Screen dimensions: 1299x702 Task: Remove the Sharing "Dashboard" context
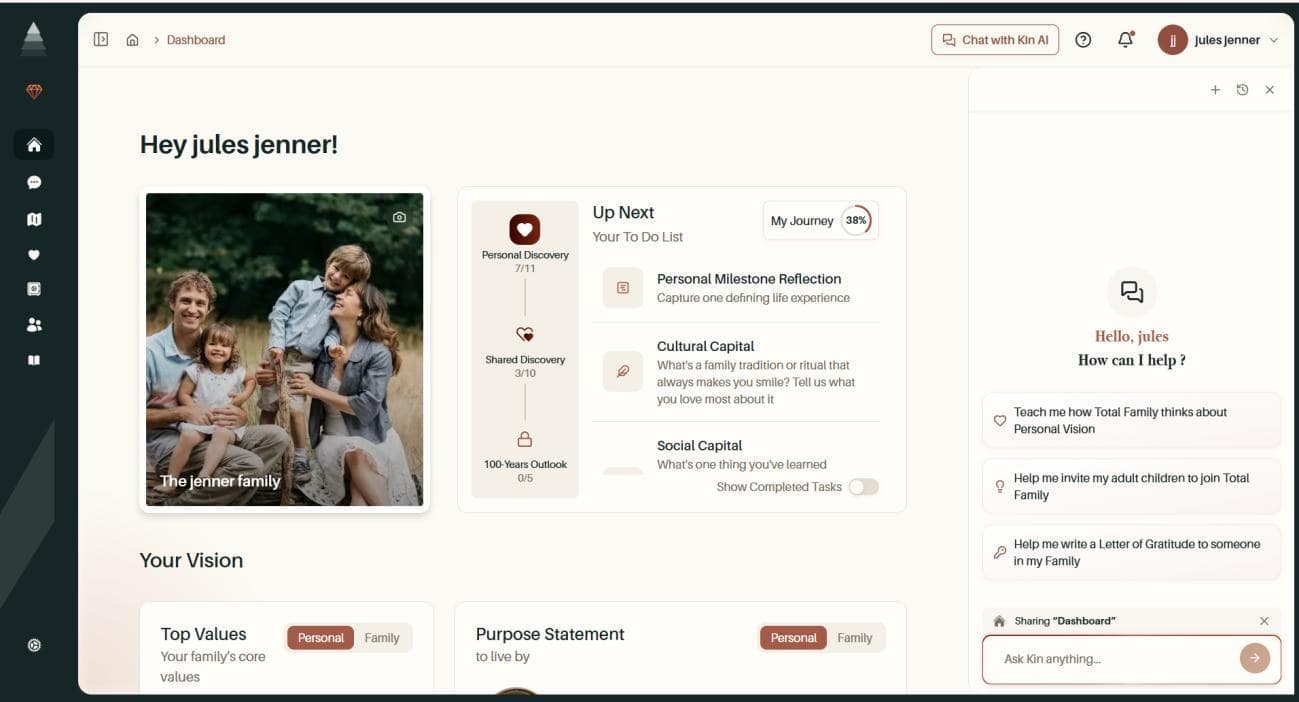coord(1264,621)
